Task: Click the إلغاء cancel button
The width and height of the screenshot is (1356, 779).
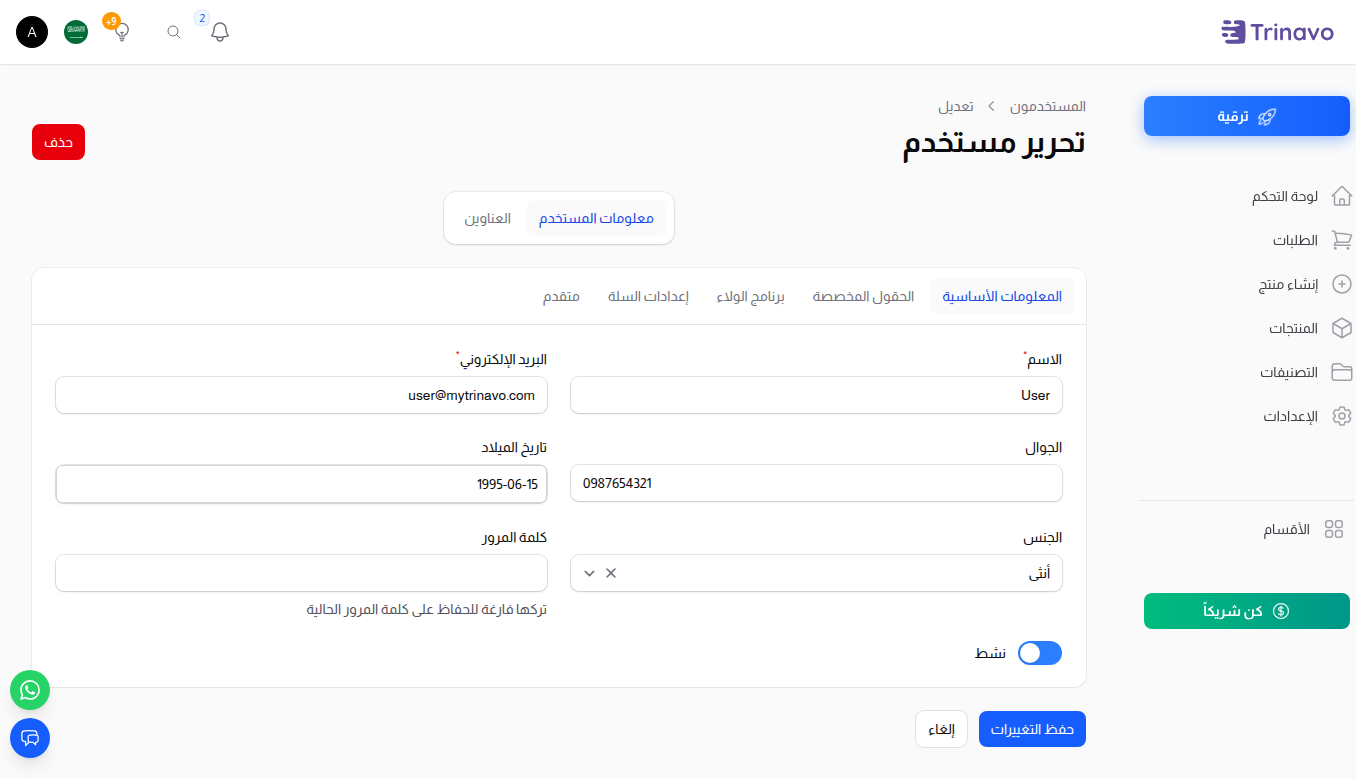Action: pyautogui.click(x=941, y=729)
